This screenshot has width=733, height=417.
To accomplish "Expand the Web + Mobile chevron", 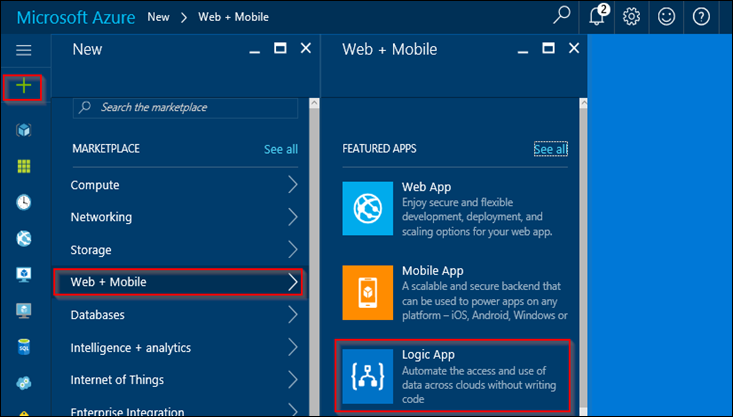I will point(293,282).
